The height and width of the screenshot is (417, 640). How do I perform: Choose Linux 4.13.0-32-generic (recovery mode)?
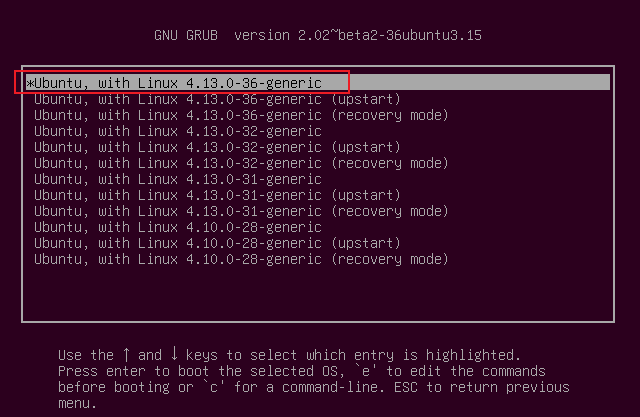click(241, 163)
